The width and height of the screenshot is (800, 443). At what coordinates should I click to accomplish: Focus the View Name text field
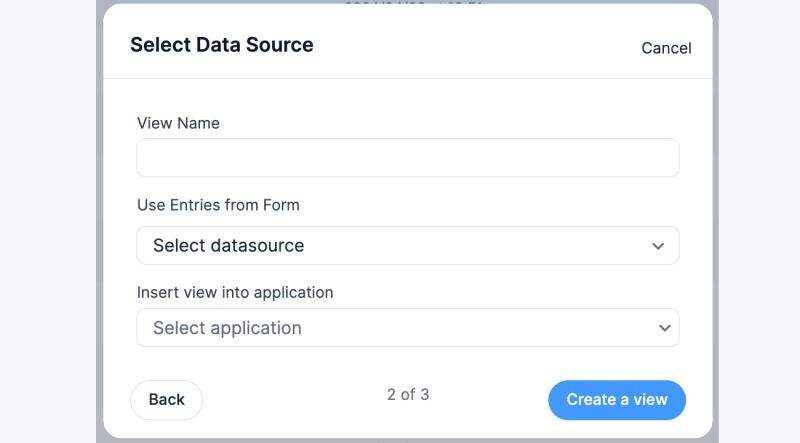coord(407,158)
